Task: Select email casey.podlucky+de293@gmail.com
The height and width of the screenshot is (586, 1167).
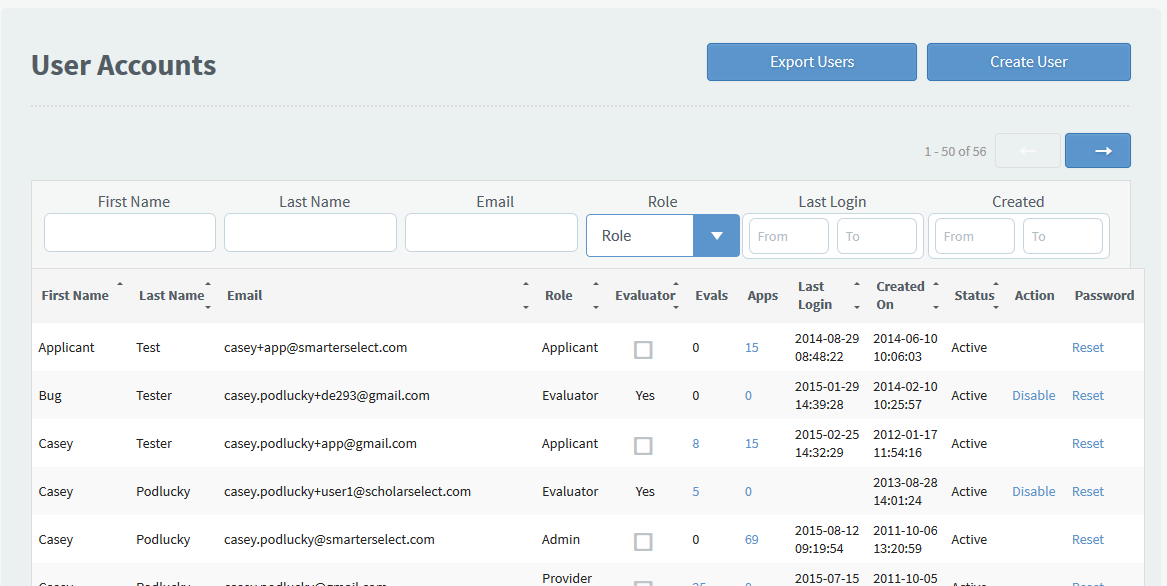Action: (x=327, y=395)
